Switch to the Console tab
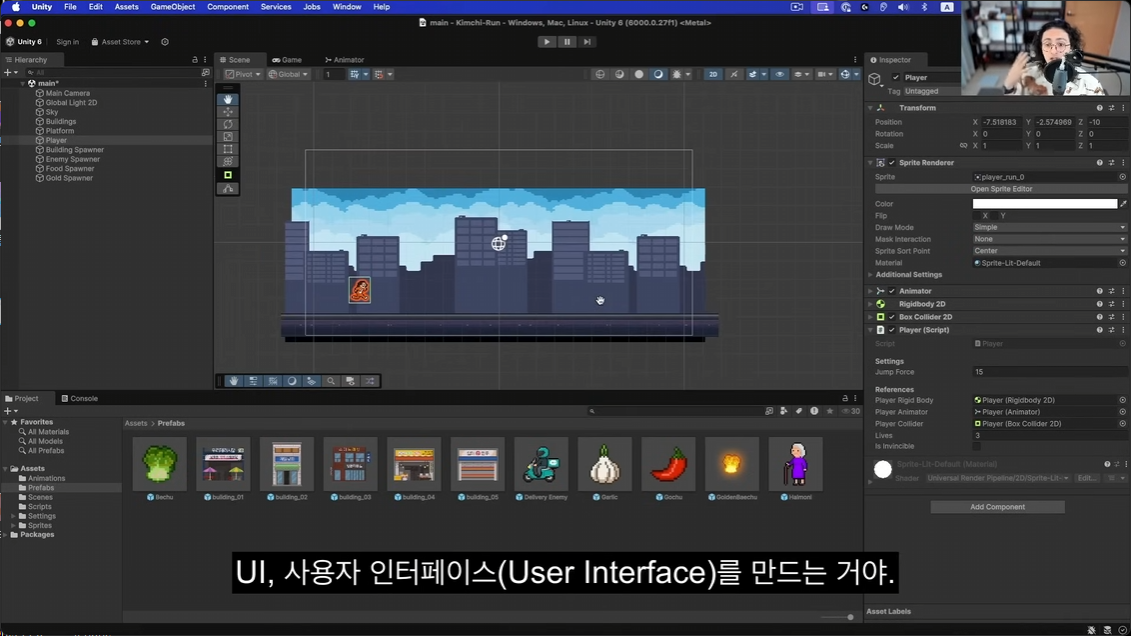The height and width of the screenshot is (636, 1131). 79,398
